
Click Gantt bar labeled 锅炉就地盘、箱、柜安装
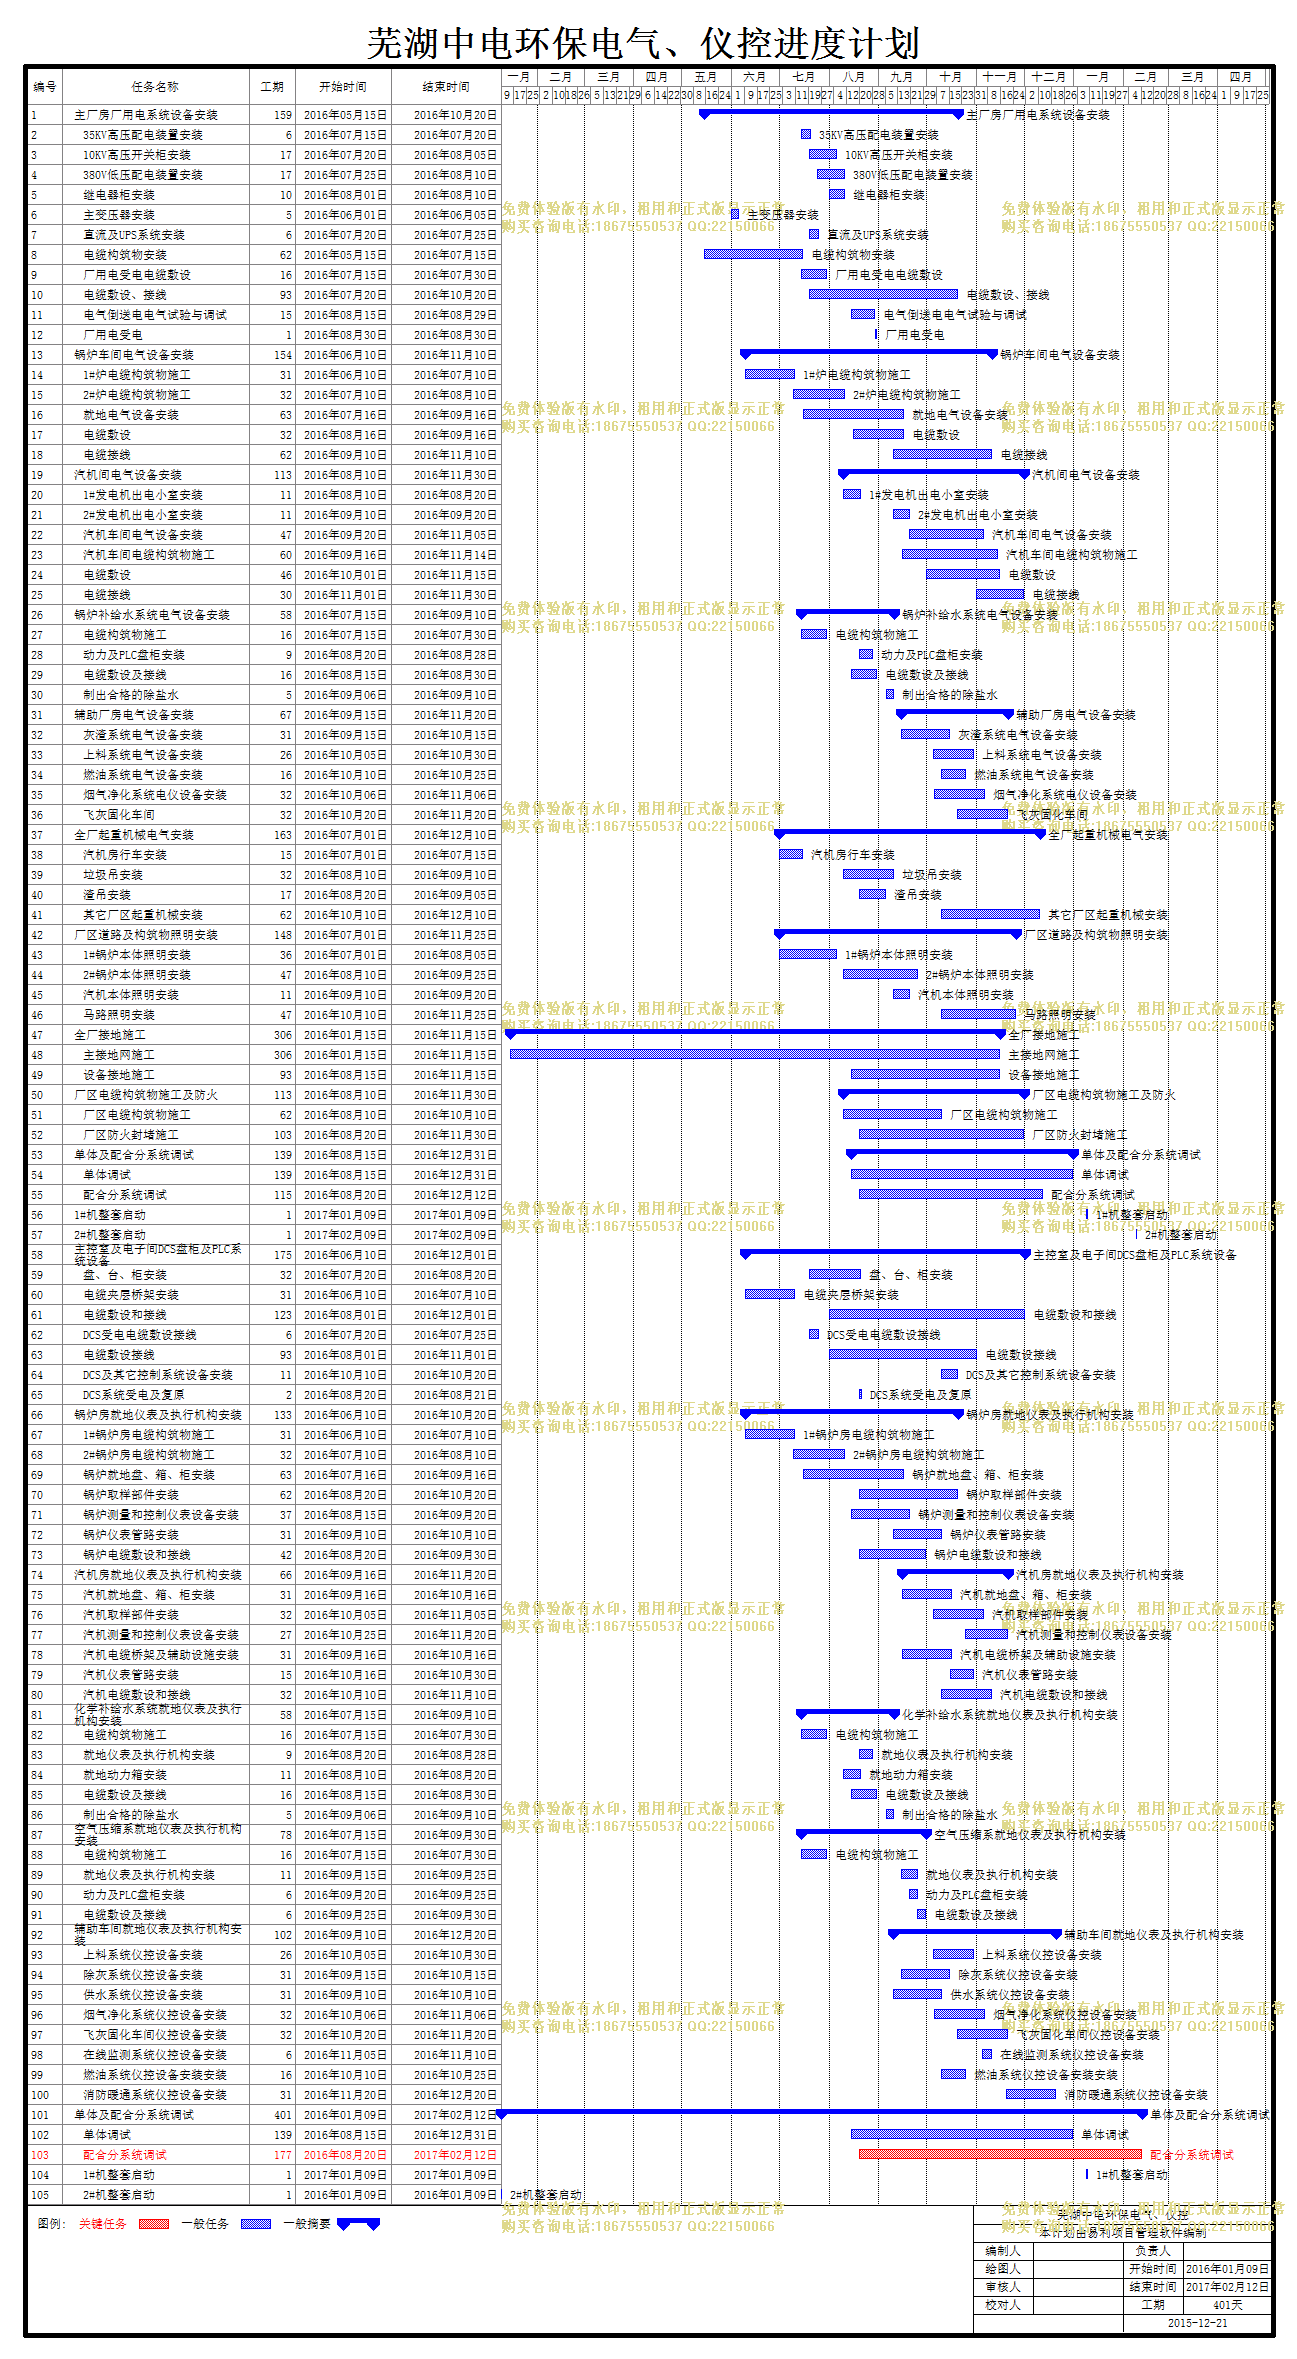coord(853,1474)
